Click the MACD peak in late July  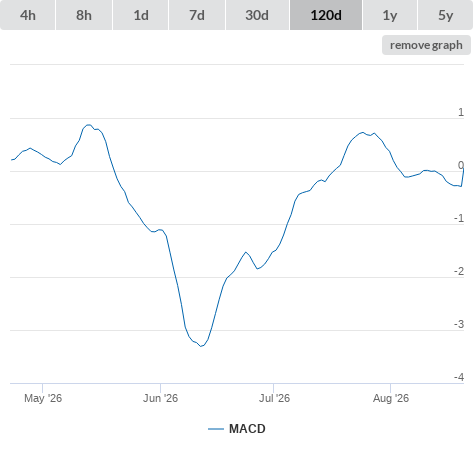(x=363, y=132)
